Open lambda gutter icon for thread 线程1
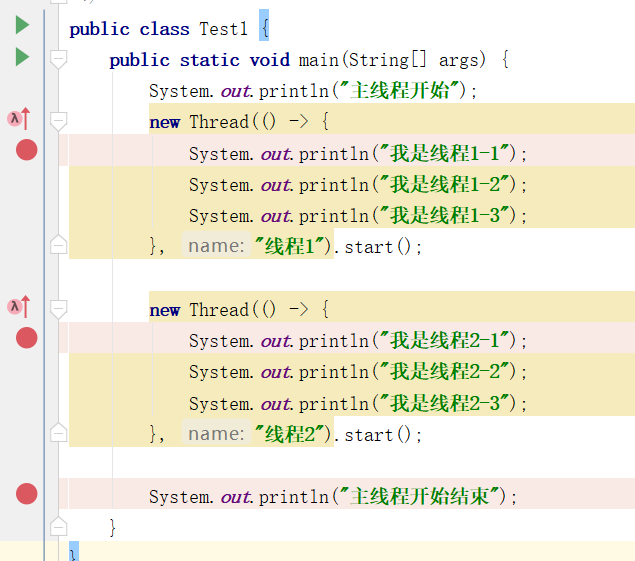The height and width of the screenshot is (561, 635). point(19,119)
